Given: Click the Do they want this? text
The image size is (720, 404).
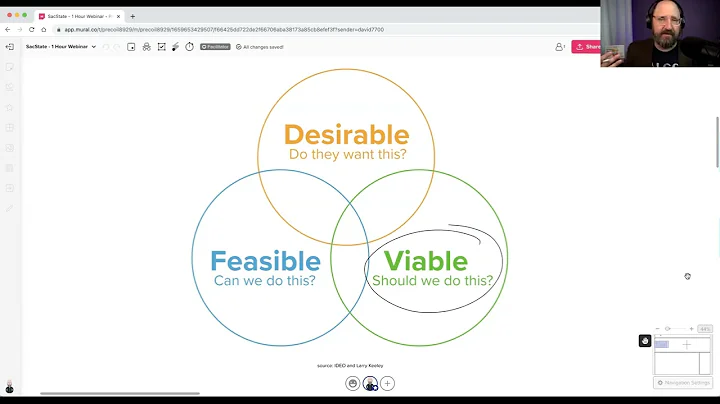Looking at the screenshot, I should (348, 154).
